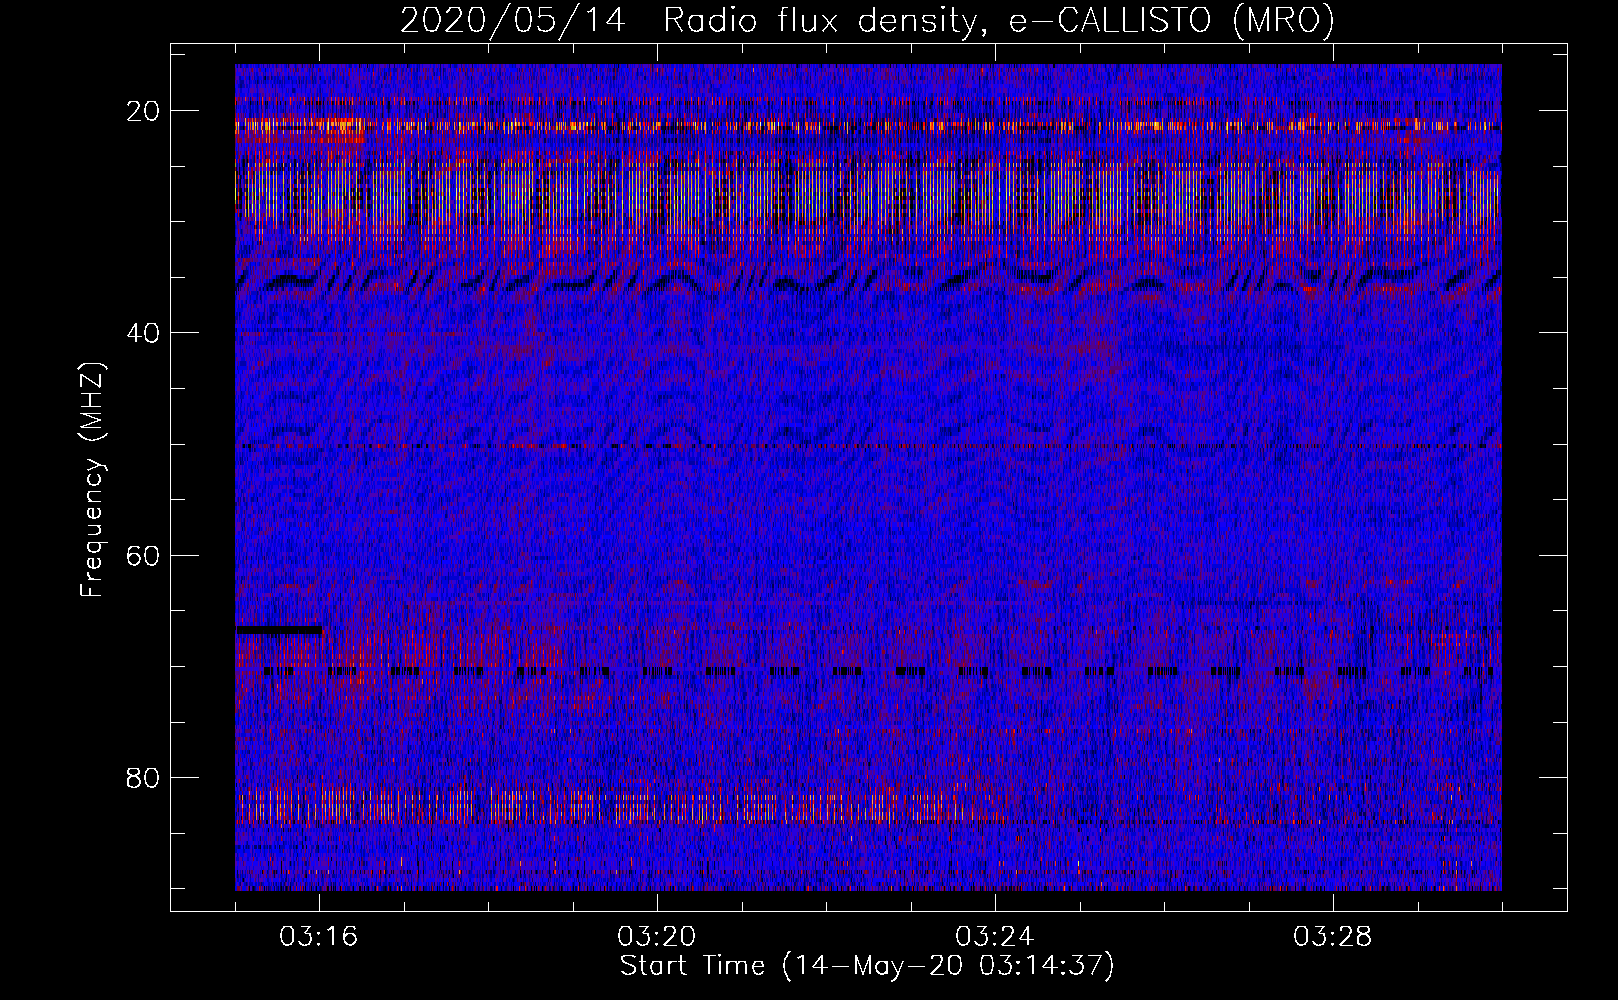Click the 03:24 time tick label

click(x=995, y=937)
